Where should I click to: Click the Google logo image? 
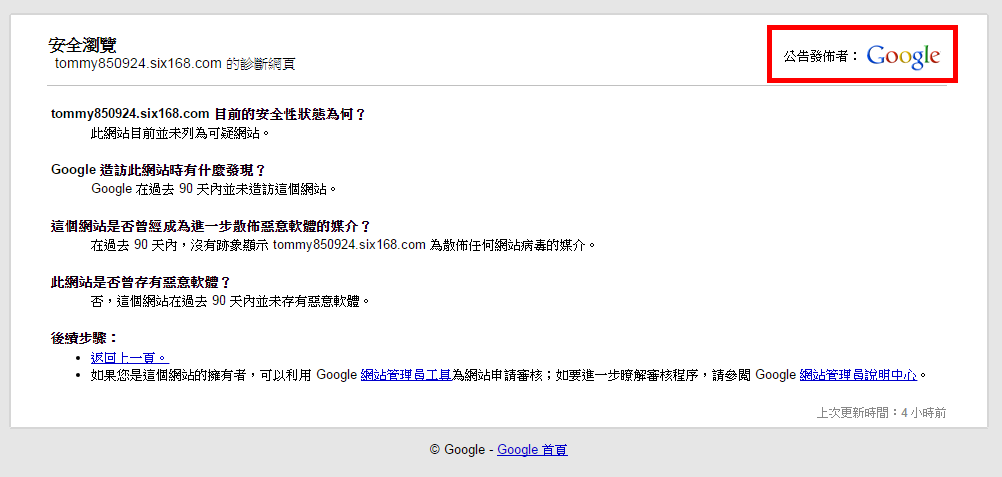click(903, 56)
